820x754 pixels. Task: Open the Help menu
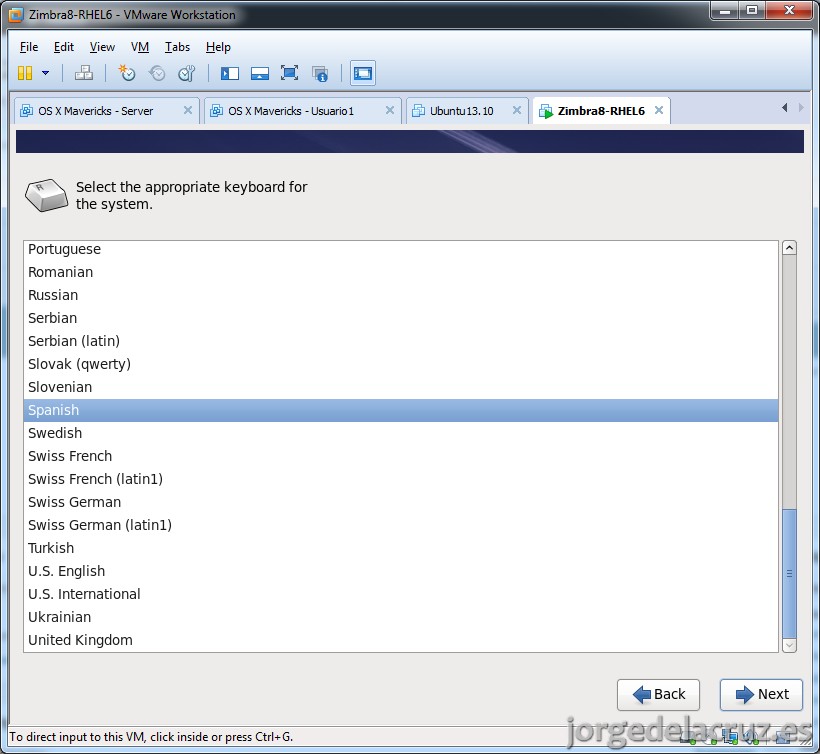pos(218,47)
